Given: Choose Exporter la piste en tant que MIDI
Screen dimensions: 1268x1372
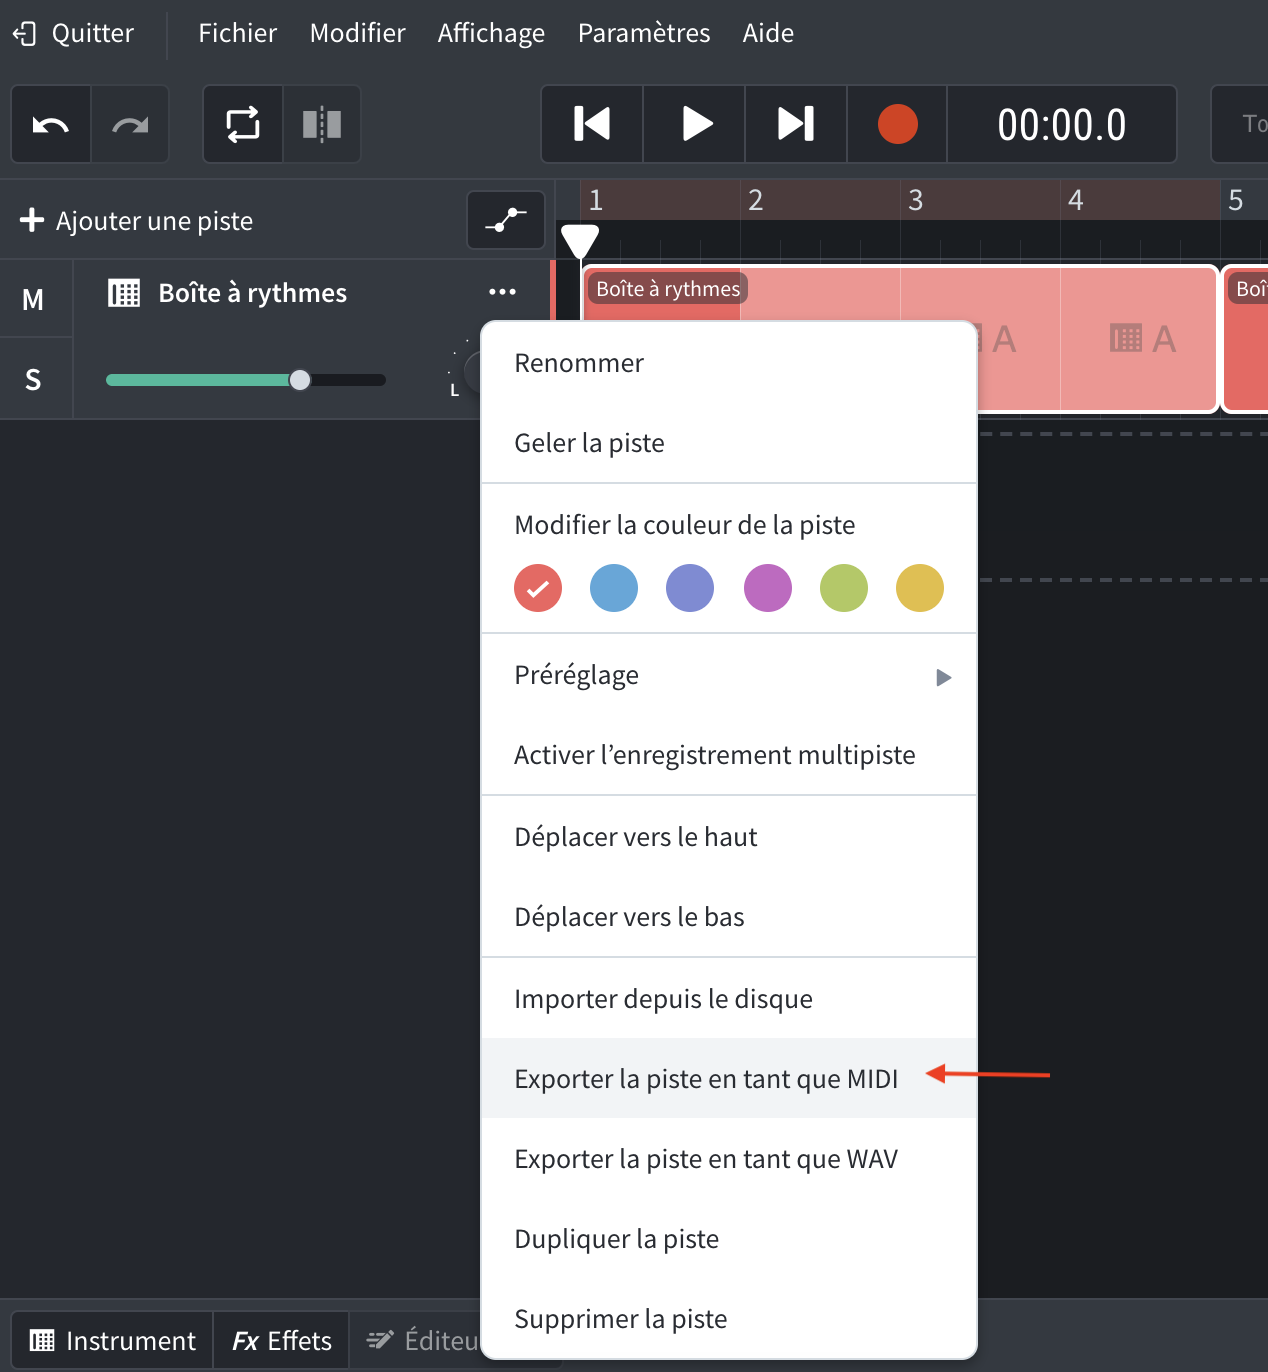Looking at the screenshot, I should 706,1079.
